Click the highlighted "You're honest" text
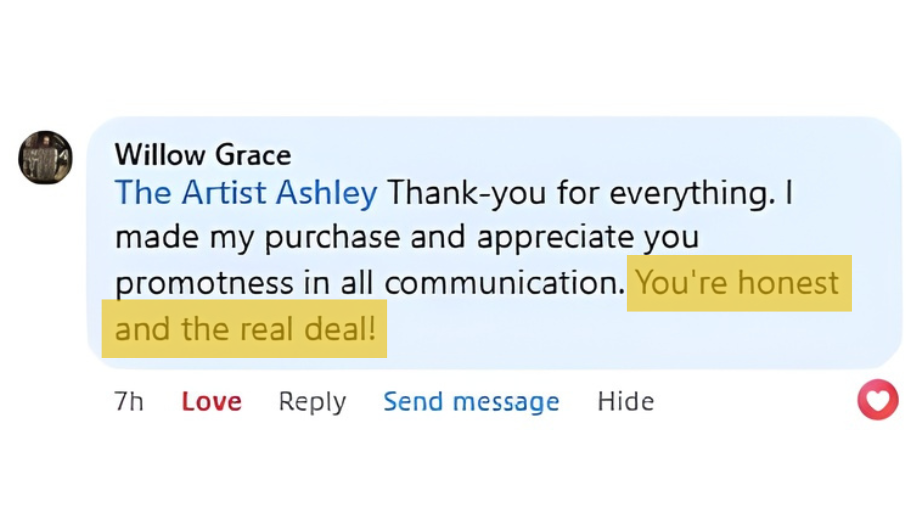 click(738, 283)
